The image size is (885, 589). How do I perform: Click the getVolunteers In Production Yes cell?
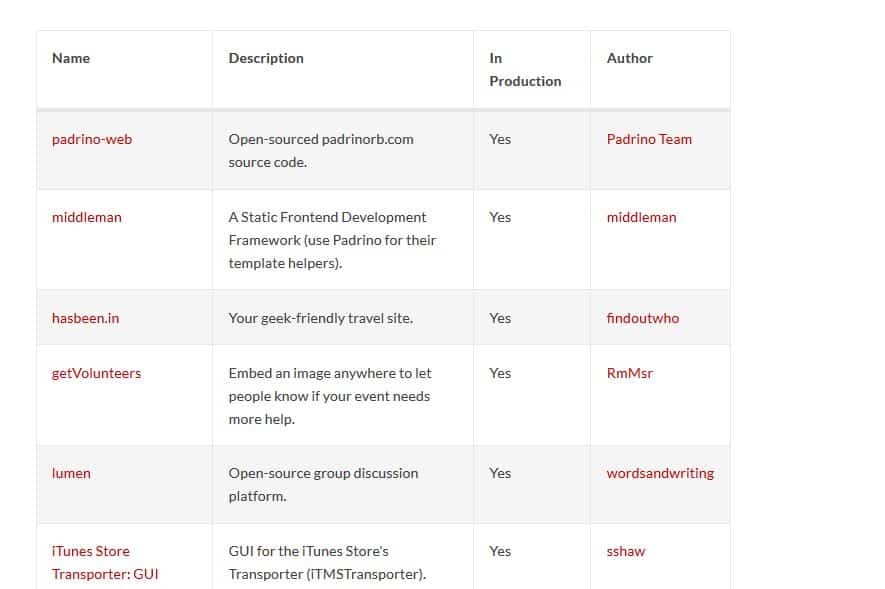tap(500, 373)
